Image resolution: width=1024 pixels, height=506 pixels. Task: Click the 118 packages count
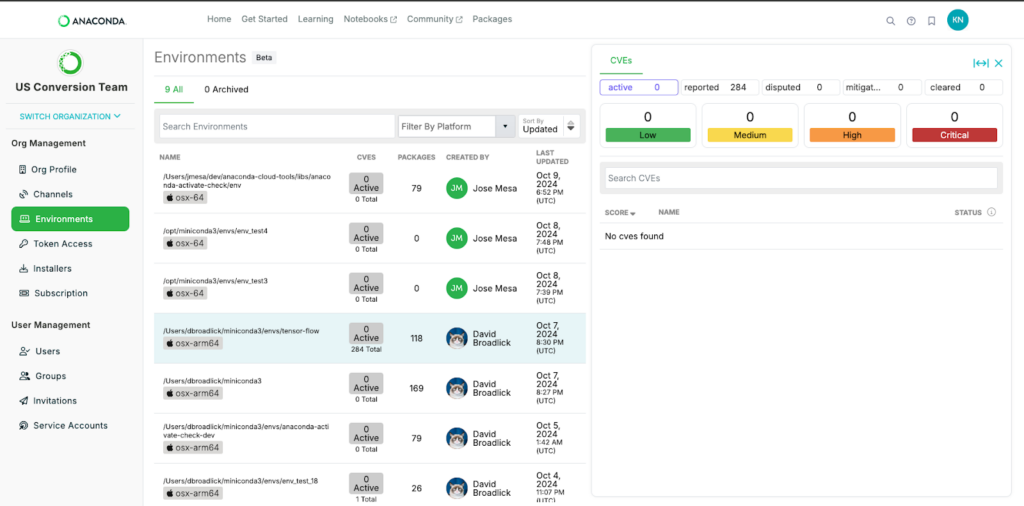(x=417, y=338)
